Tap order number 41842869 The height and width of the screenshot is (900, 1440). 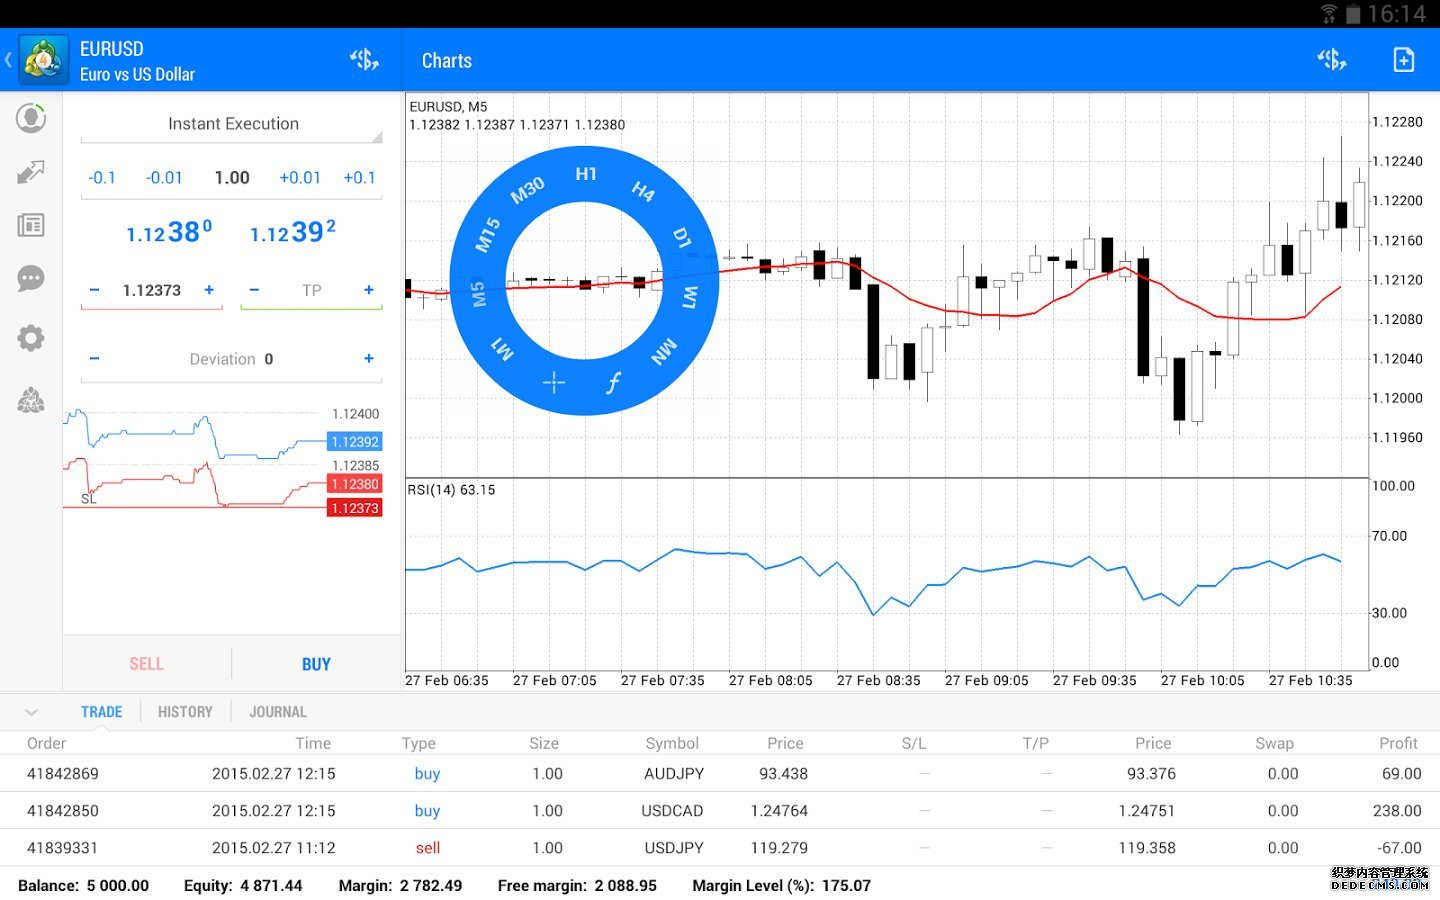pos(63,774)
